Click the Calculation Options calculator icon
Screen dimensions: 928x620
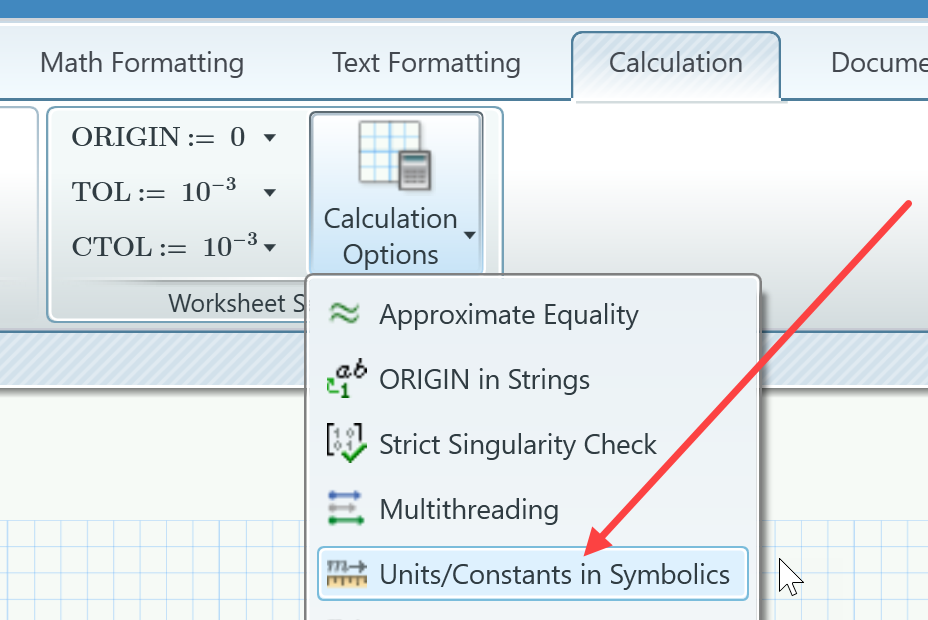click(x=396, y=156)
